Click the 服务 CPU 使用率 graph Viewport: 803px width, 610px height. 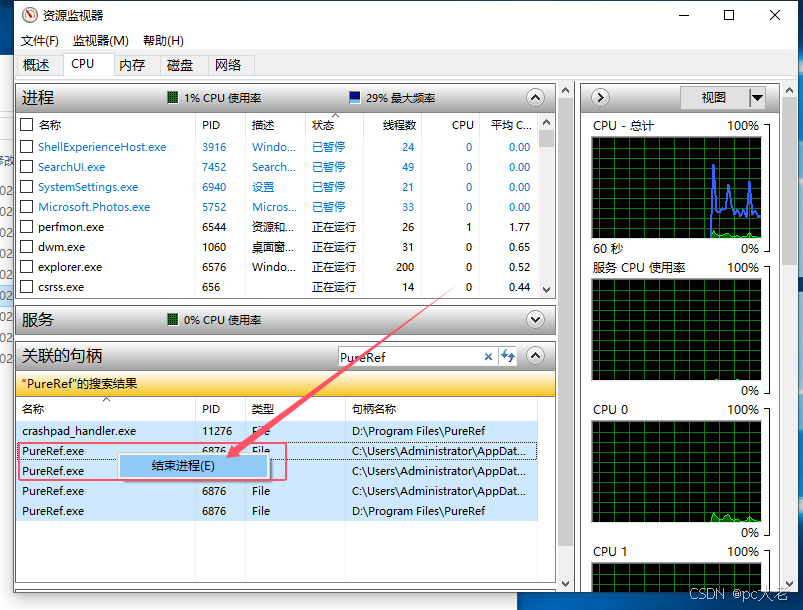pos(676,329)
